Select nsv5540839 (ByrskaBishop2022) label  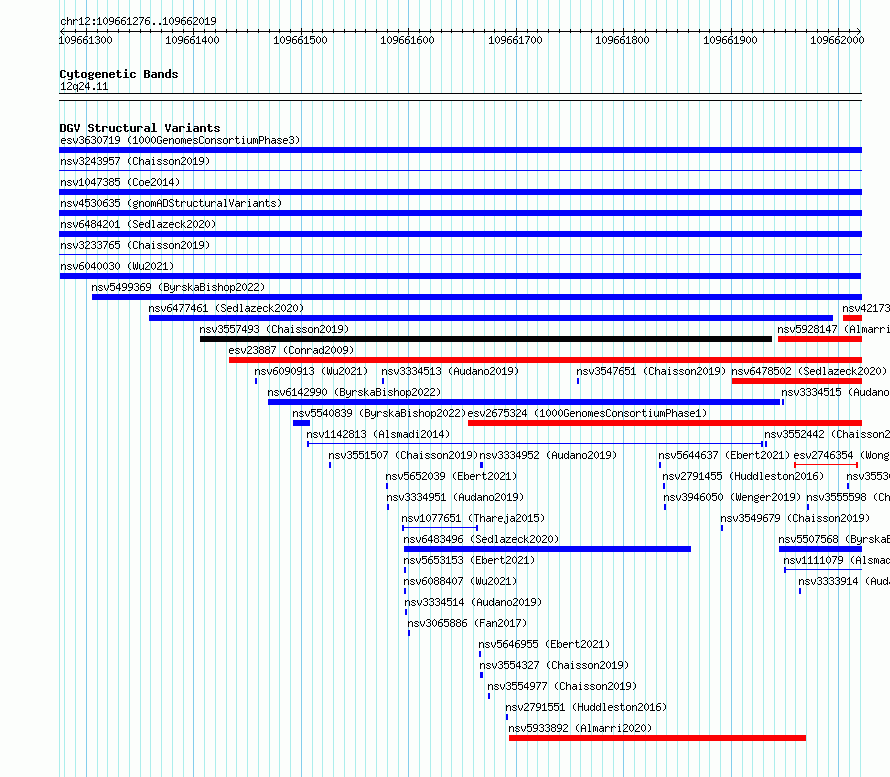[379, 413]
